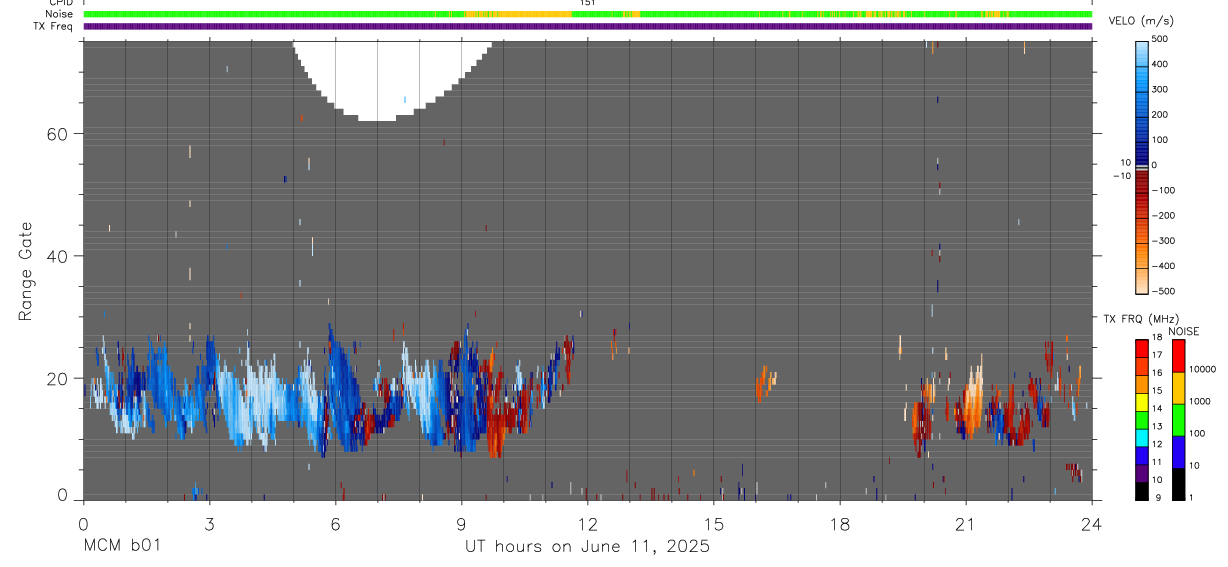This screenshot has width=1228, height=567.
Task: Click the orange segment of Noise strip
Action: pos(517,14)
